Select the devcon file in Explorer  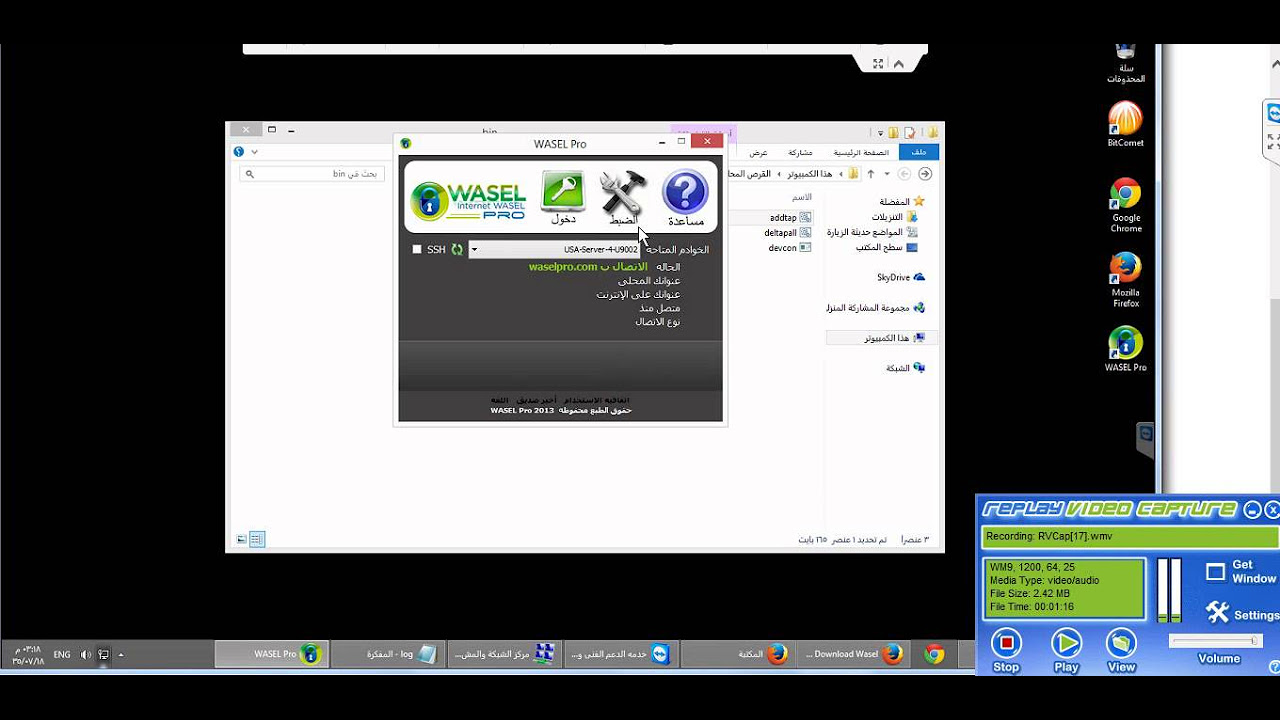[x=790, y=247]
